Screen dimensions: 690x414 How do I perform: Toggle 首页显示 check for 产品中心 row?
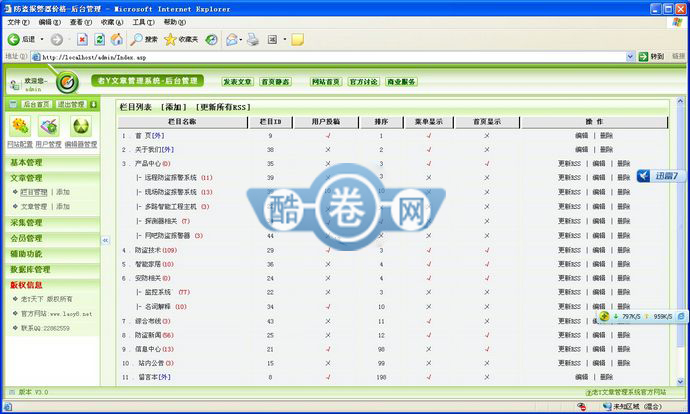487,164
